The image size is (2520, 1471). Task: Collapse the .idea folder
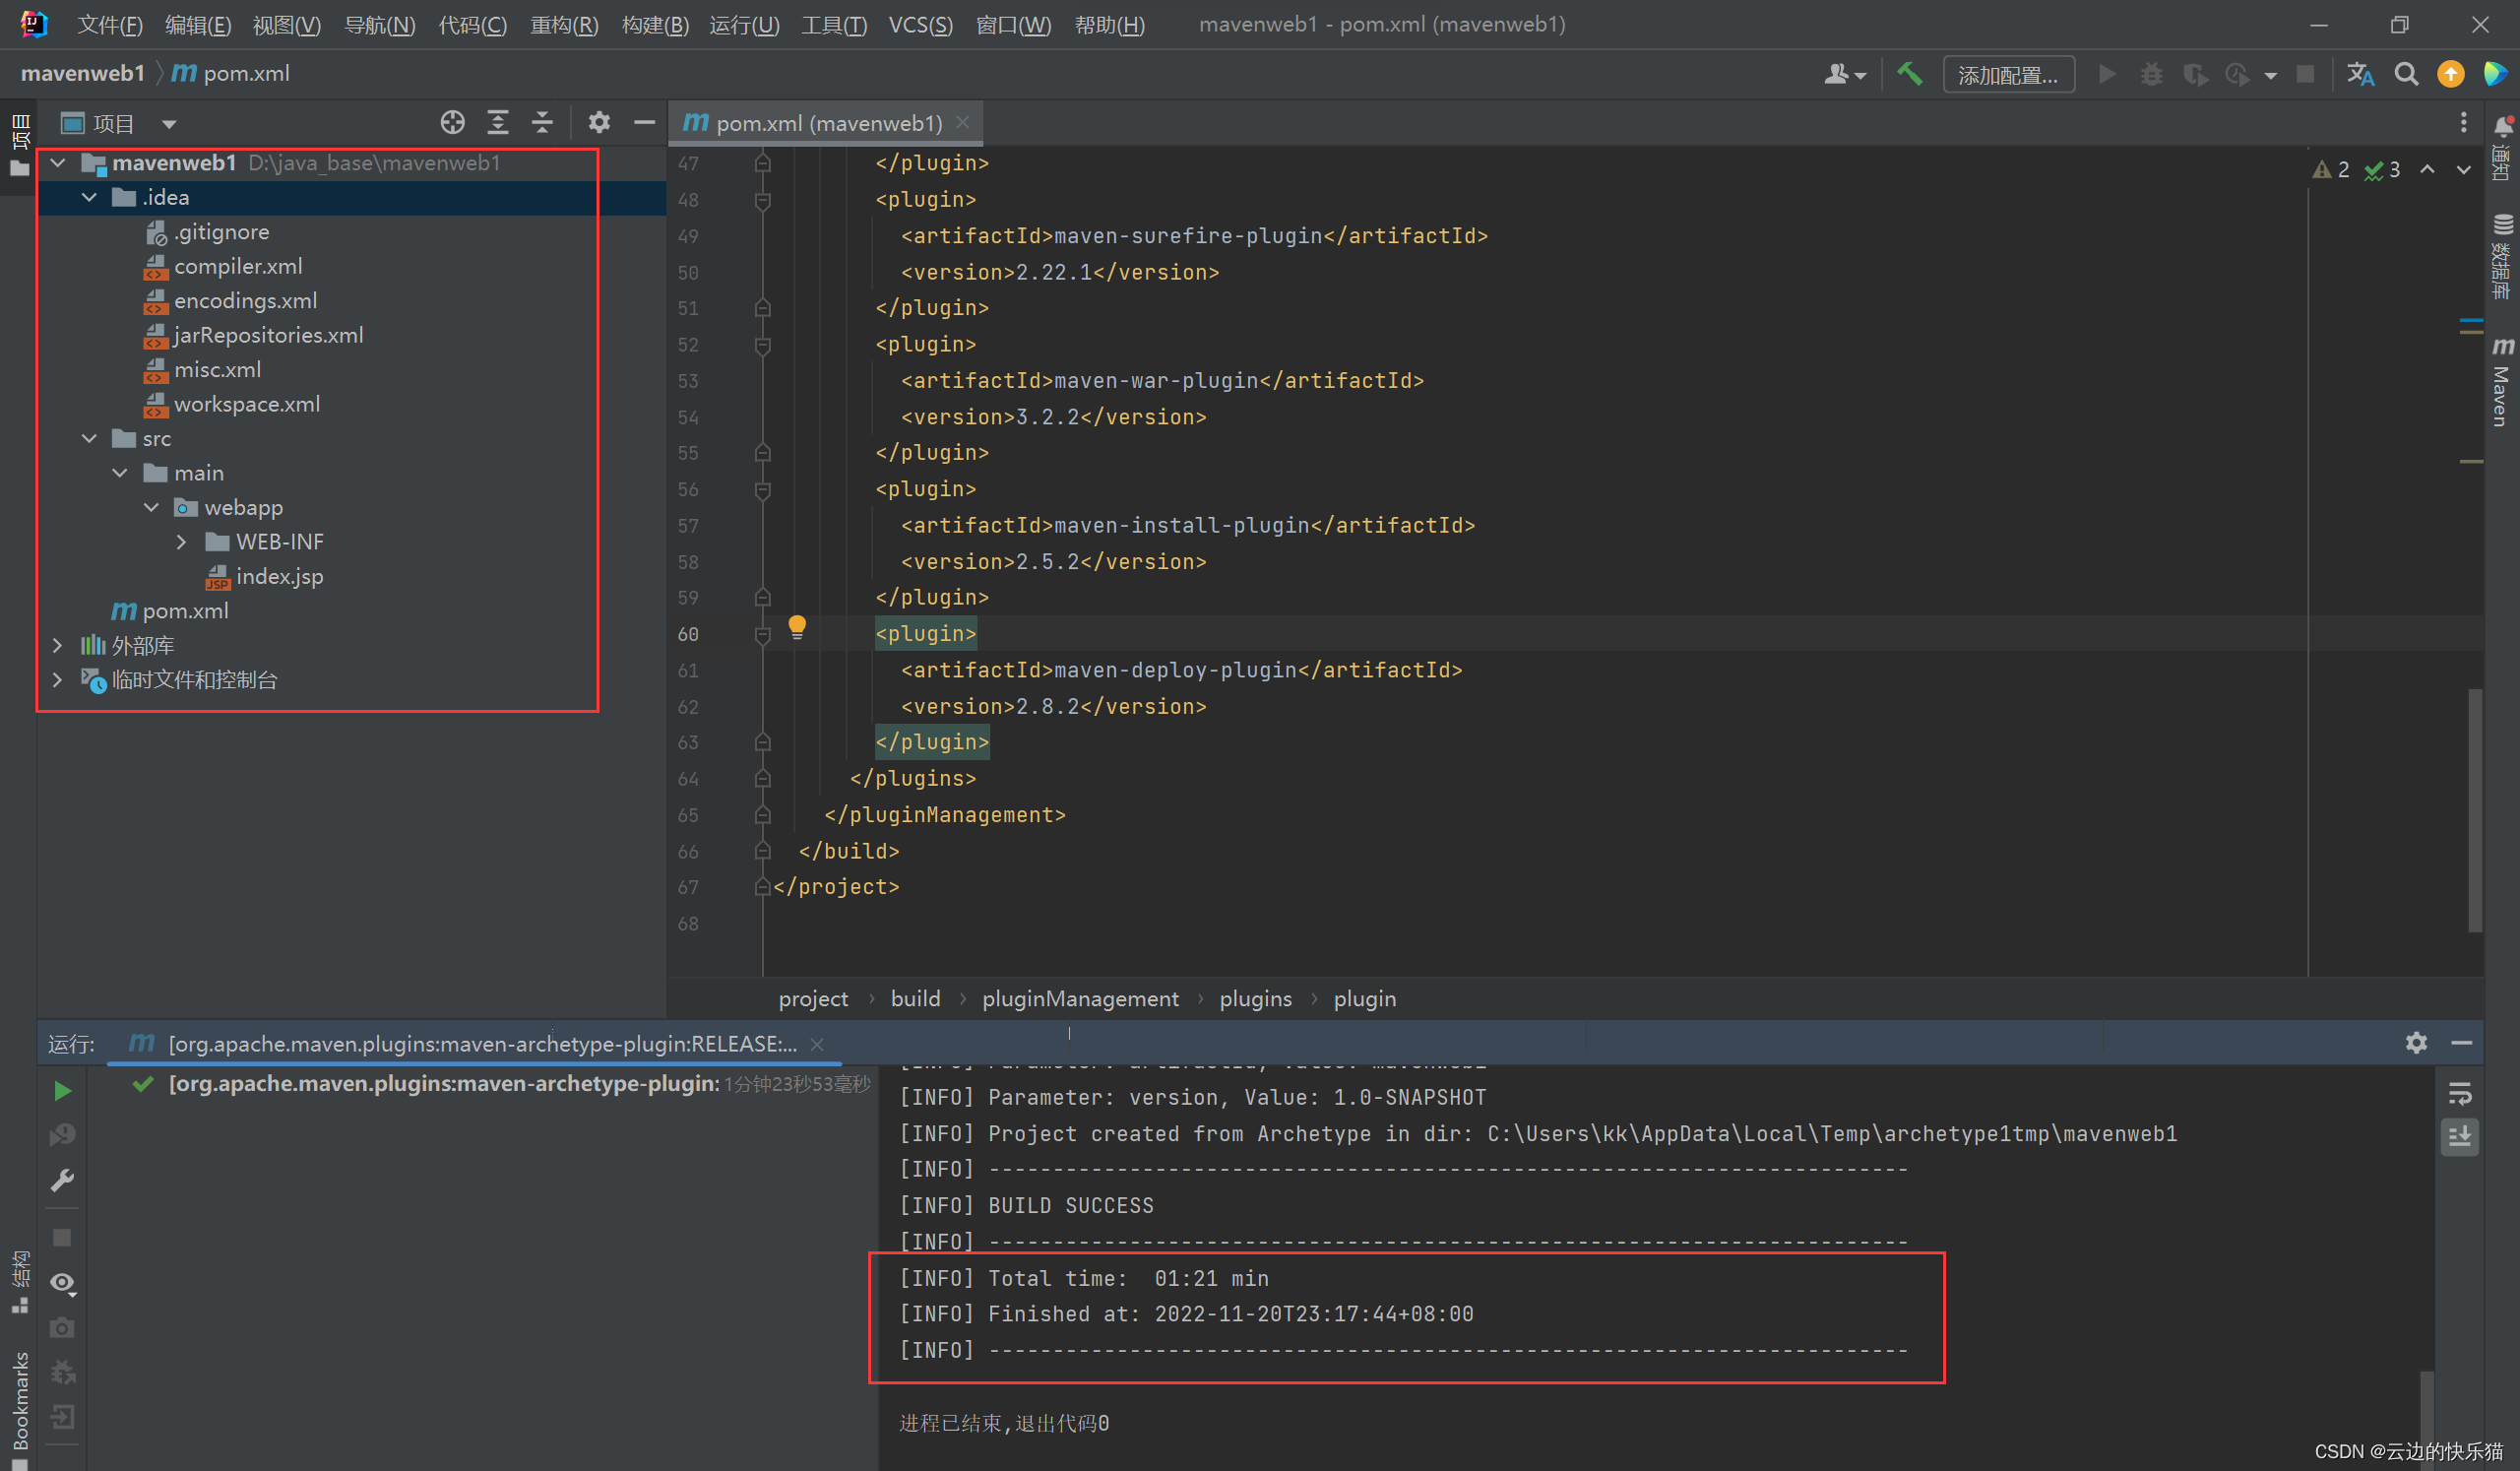click(x=90, y=197)
